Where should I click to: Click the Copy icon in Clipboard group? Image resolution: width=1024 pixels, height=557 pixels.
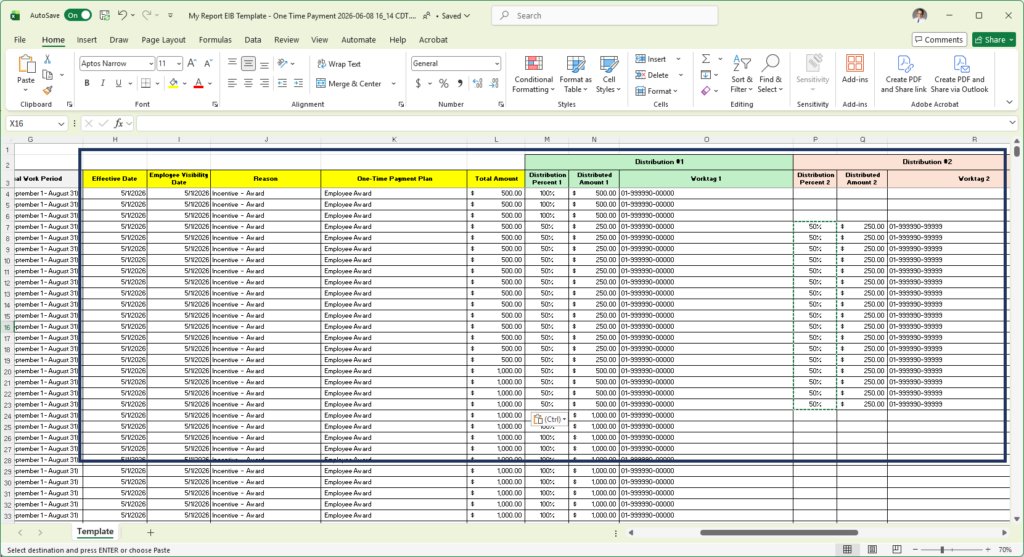point(47,75)
